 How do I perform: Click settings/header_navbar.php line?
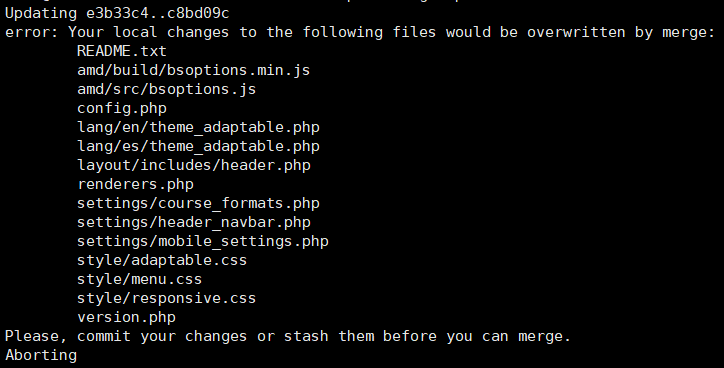(x=193, y=222)
